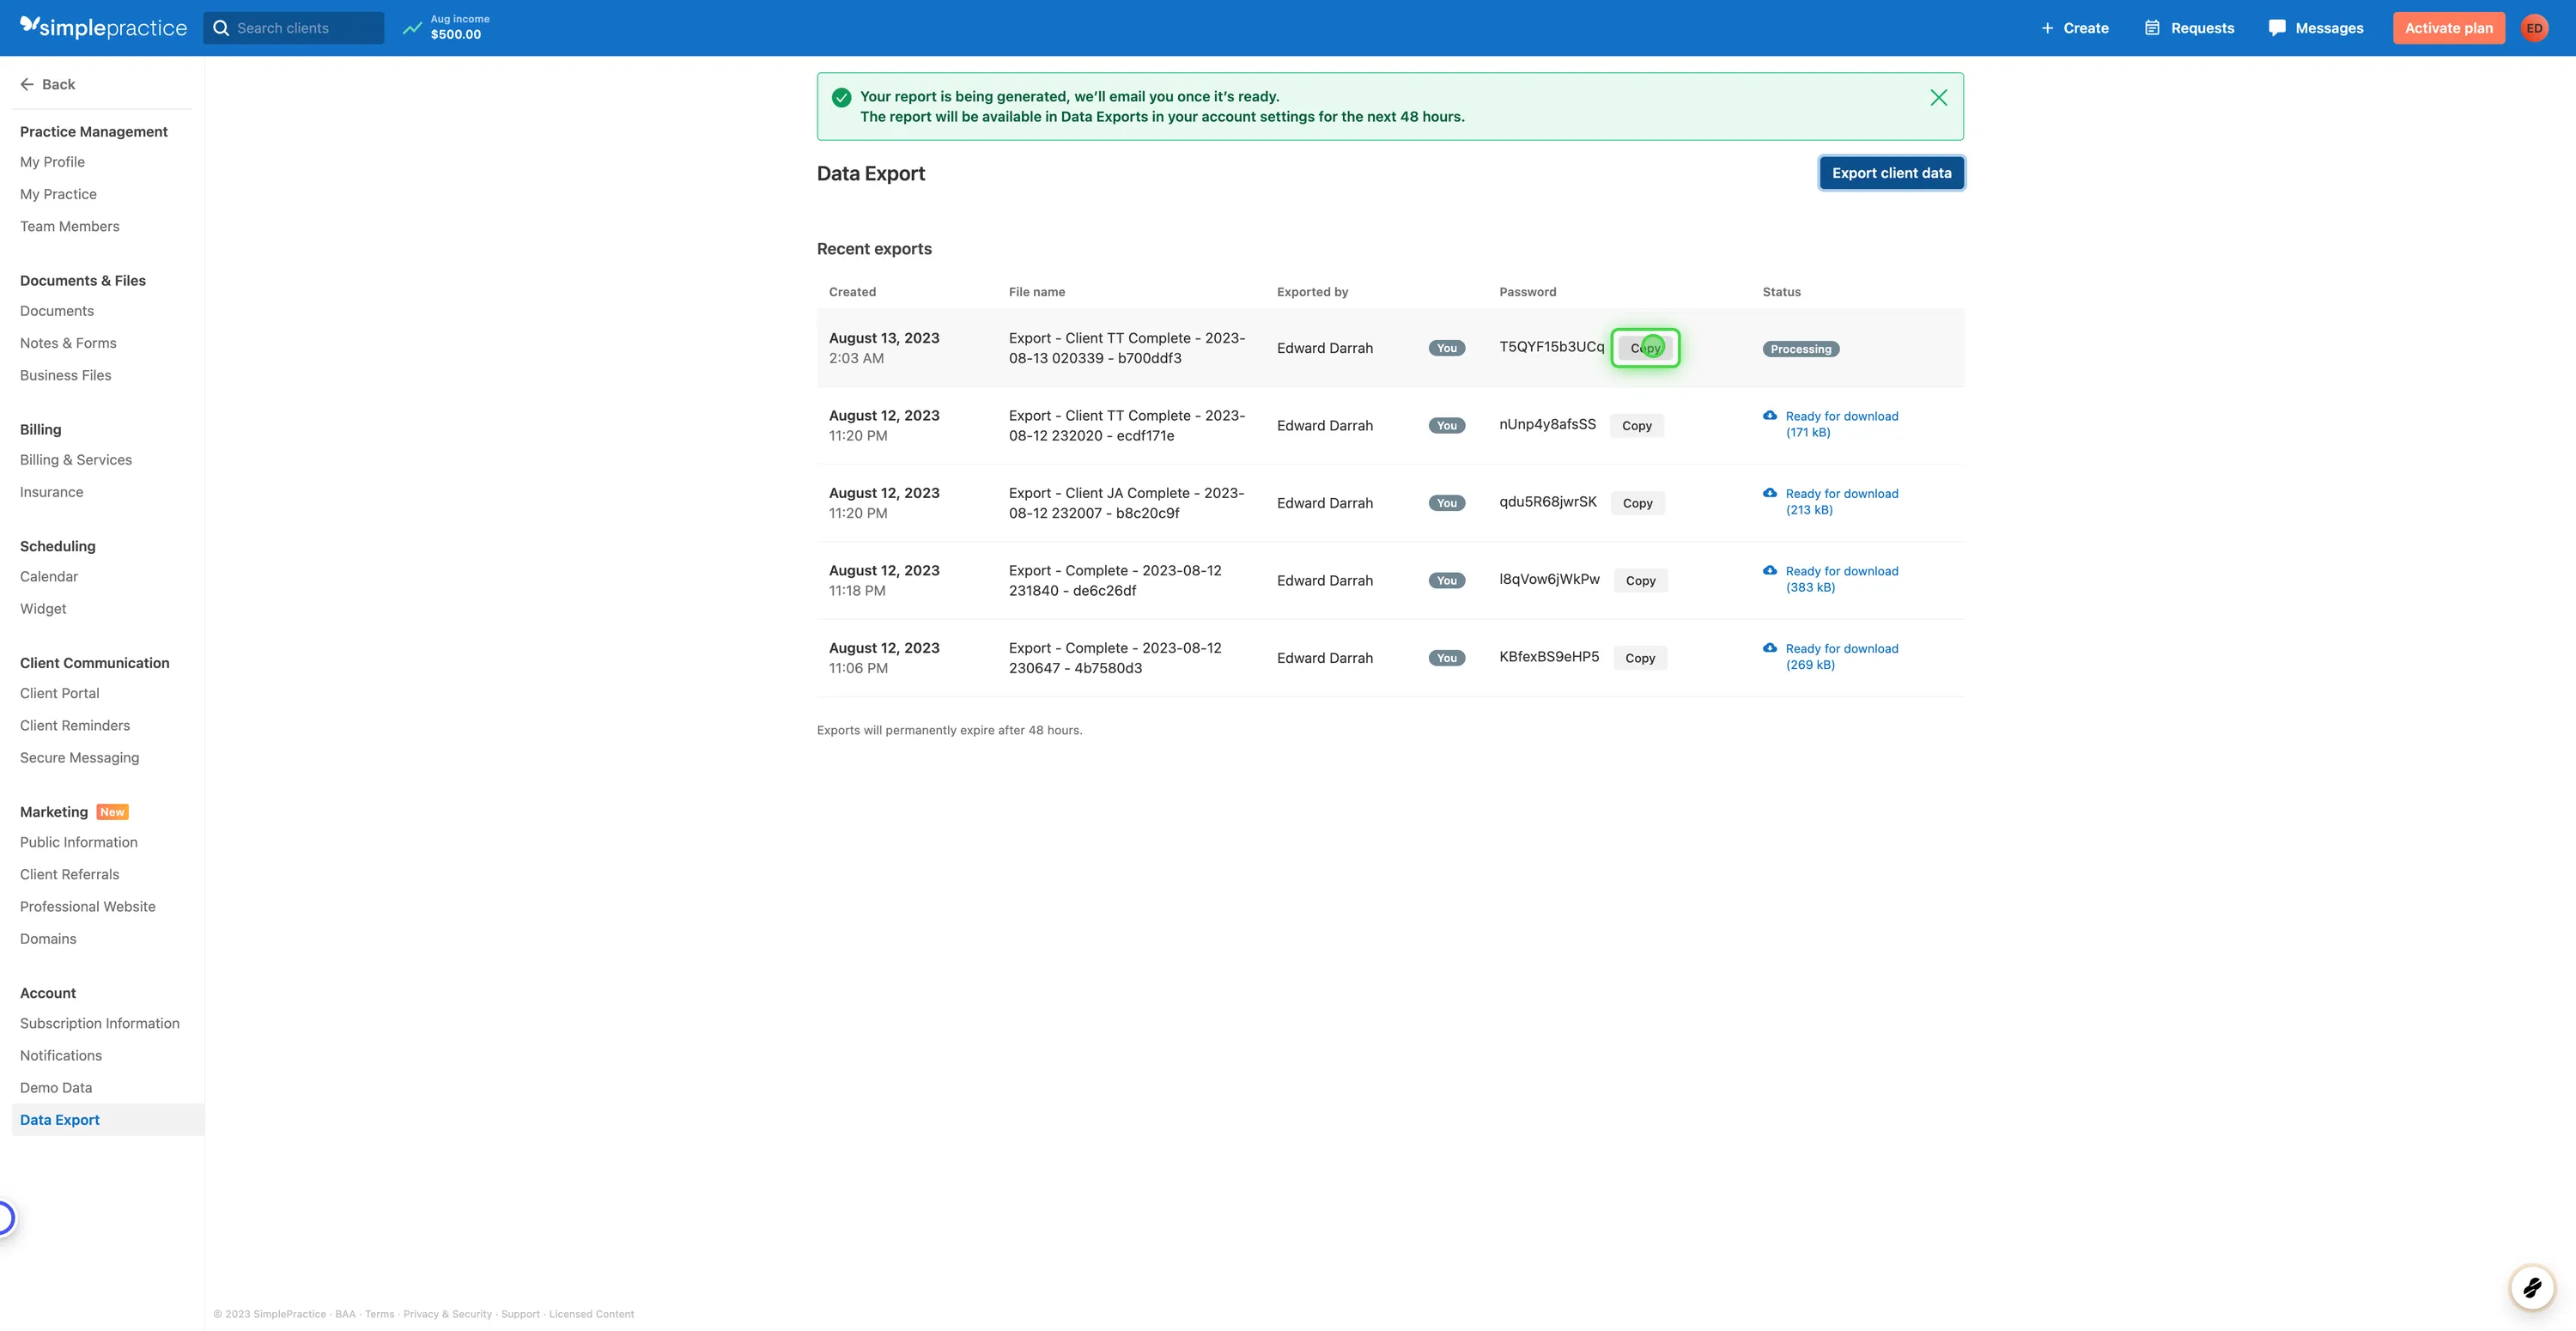Download the 171 kB ready export
This screenshot has width=2576, height=1331.
point(1841,424)
